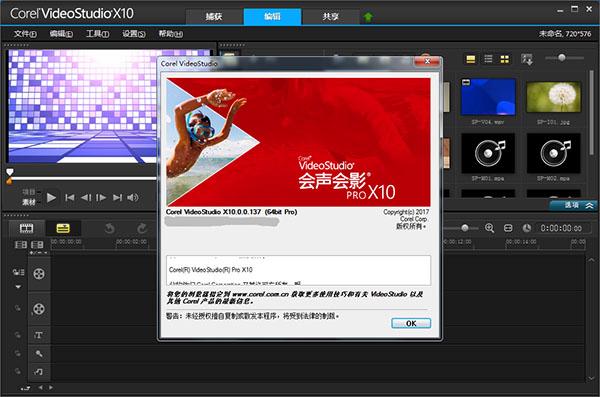The image size is (600, 397).
Task: Click the Overlay track film reel icon
Action: [x=39, y=309]
